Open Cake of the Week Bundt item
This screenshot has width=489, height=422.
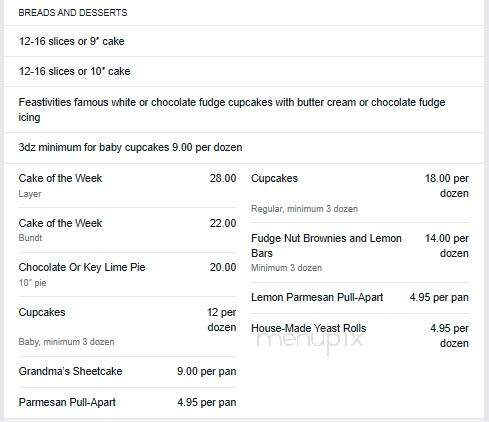click(127, 230)
